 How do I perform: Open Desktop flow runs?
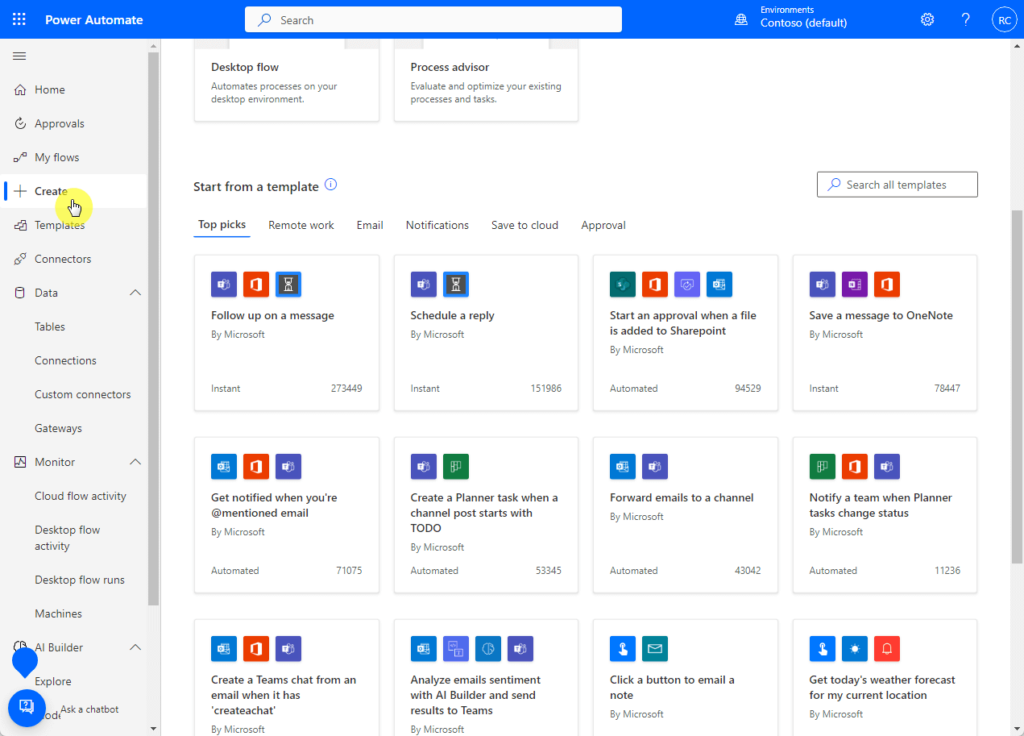point(80,580)
